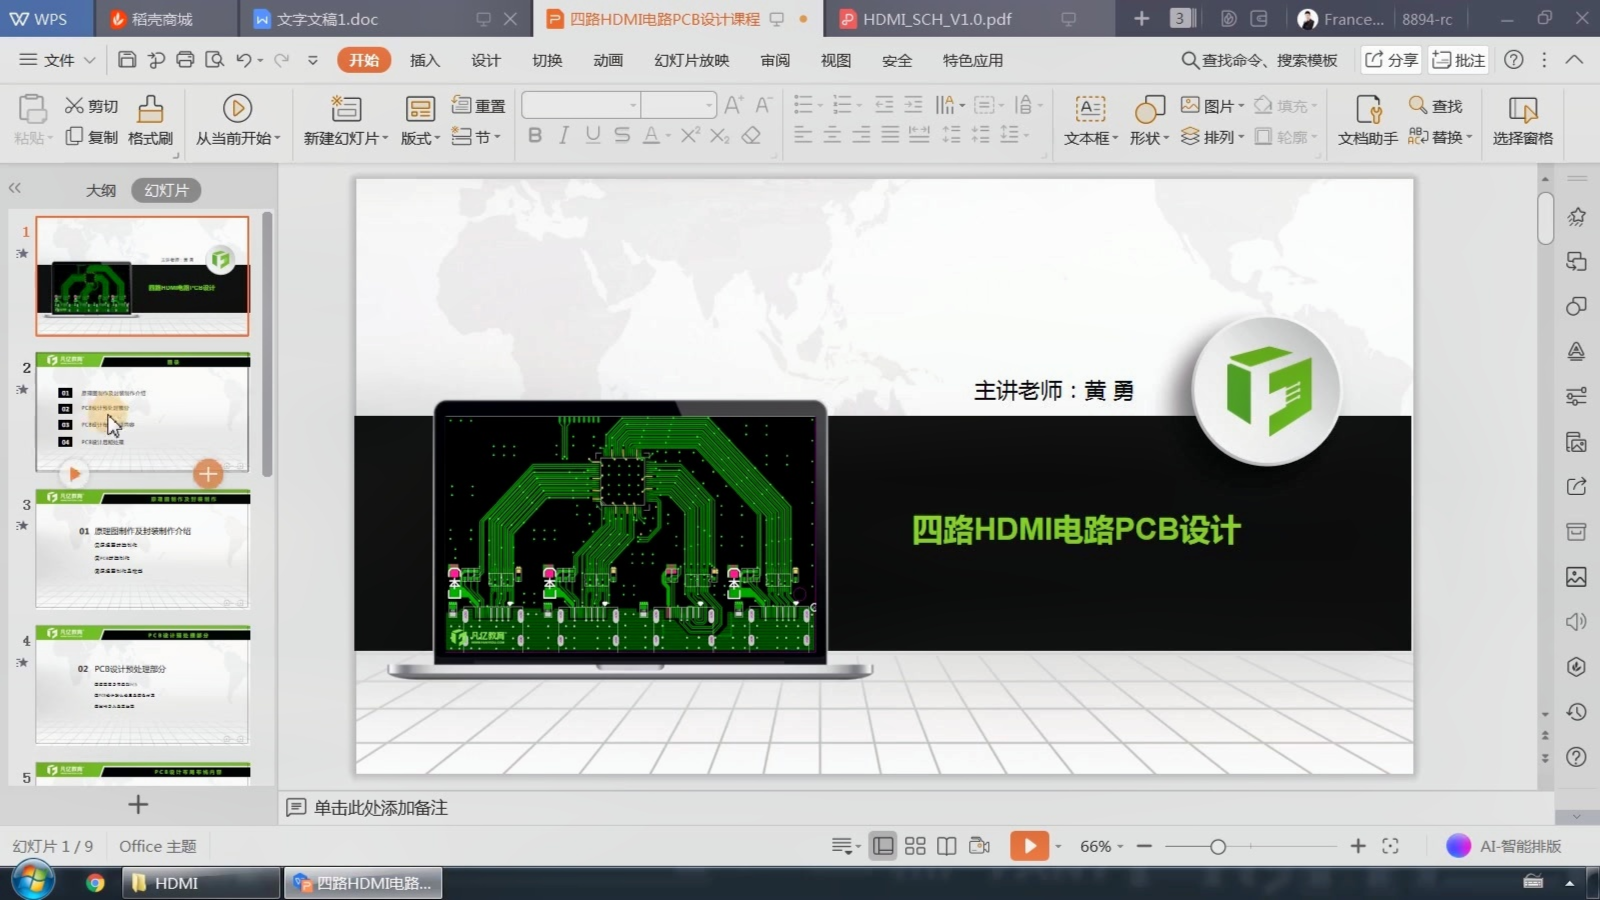
Task: Decrease font size
Action: coord(763,105)
